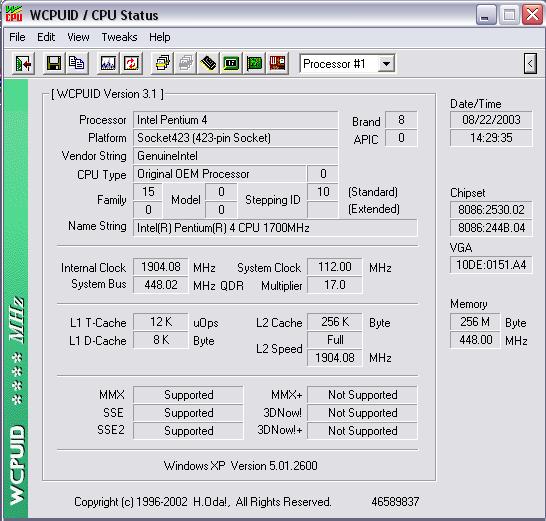546x521 pixels.
Task: Click the Platform field 'Socket423 (423-pin Socket)'
Action: 235,138
